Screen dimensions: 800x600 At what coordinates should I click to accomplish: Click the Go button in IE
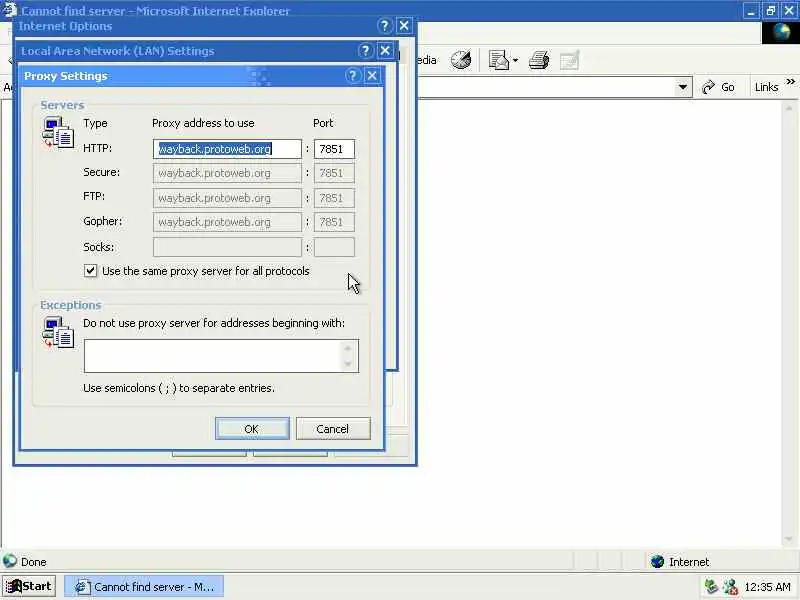coord(718,87)
